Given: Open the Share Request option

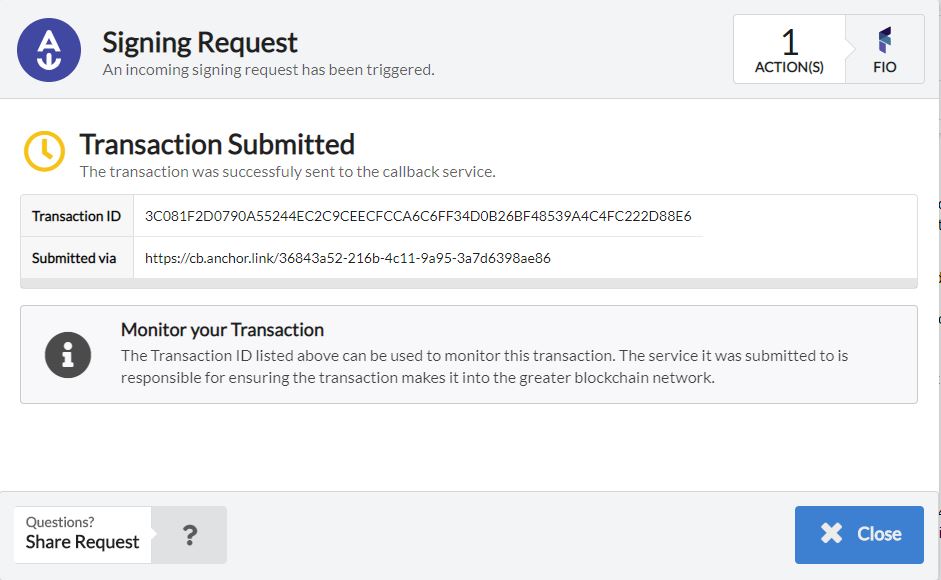Looking at the screenshot, I should pos(83,542).
